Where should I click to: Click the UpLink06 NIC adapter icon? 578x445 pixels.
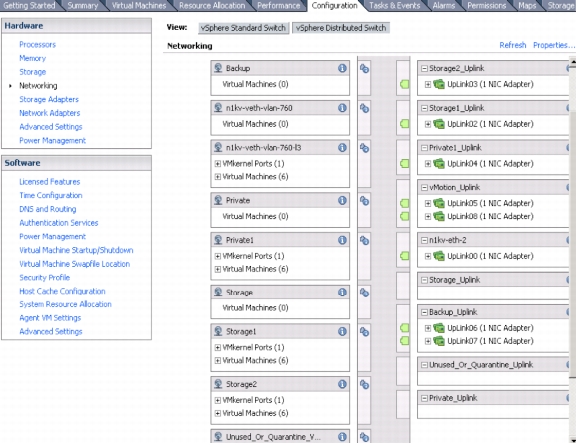tap(439, 328)
